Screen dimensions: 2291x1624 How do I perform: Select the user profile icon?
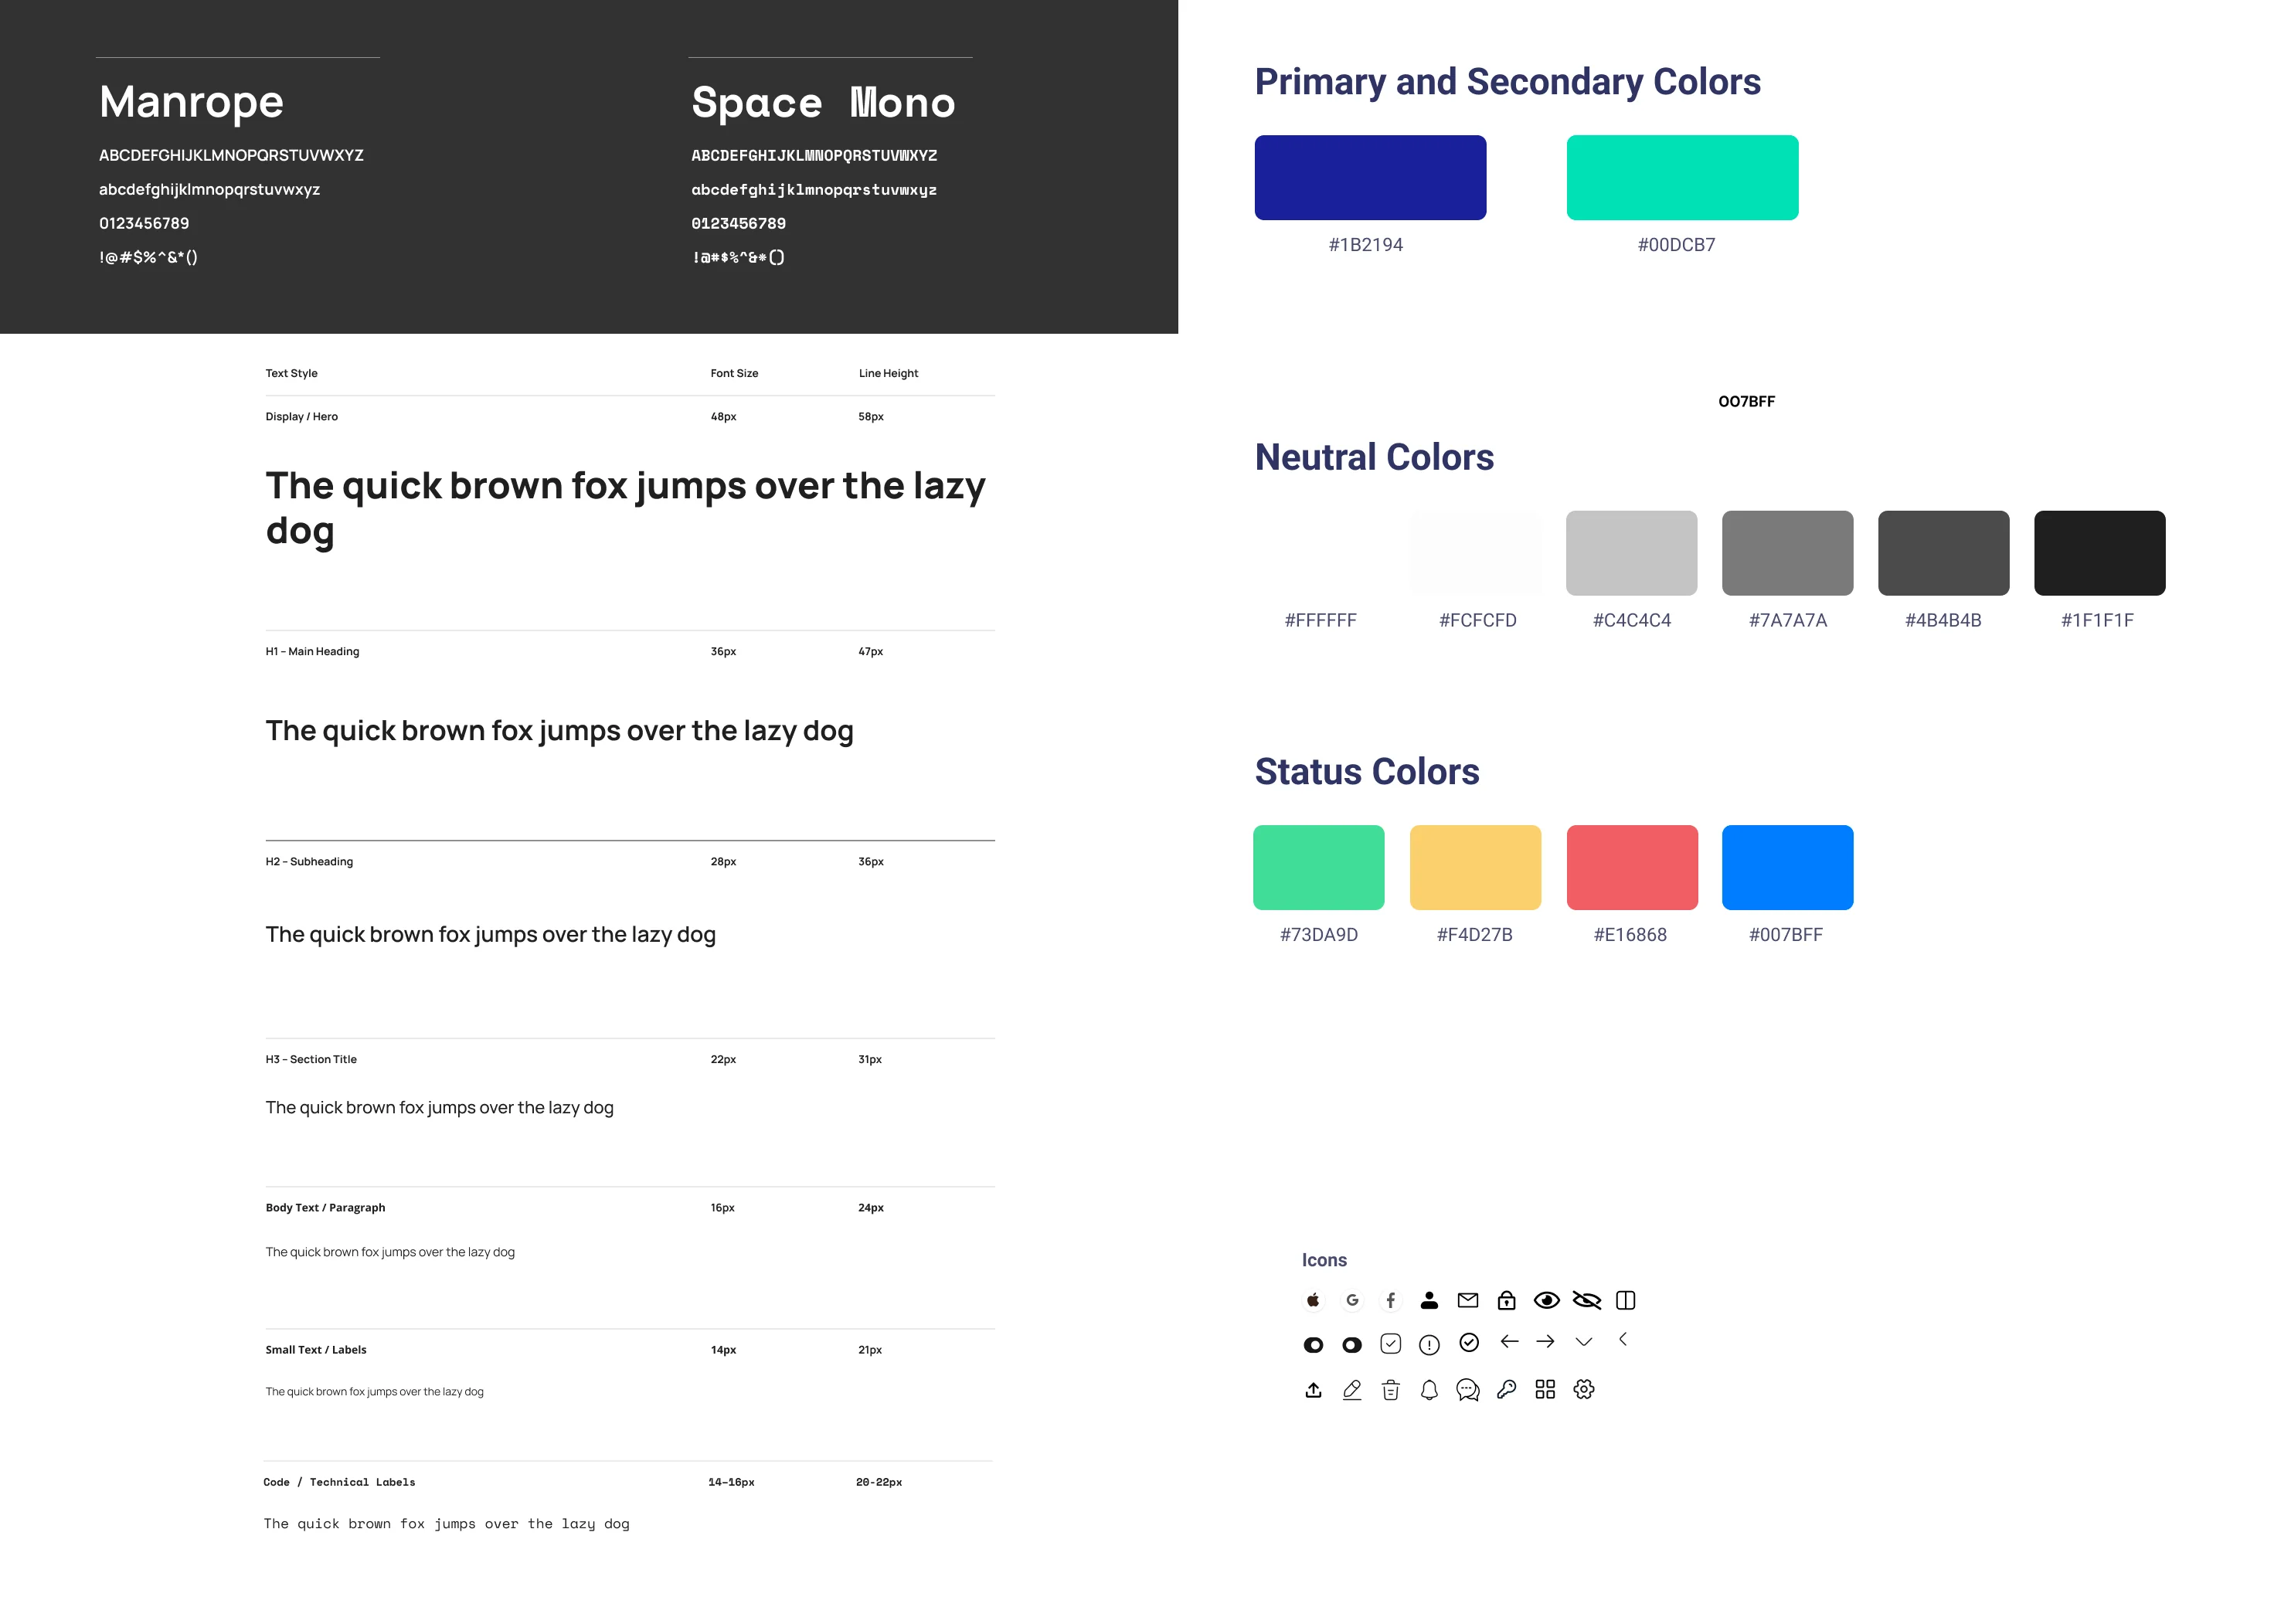pyautogui.click(x=1429, y=1300)
